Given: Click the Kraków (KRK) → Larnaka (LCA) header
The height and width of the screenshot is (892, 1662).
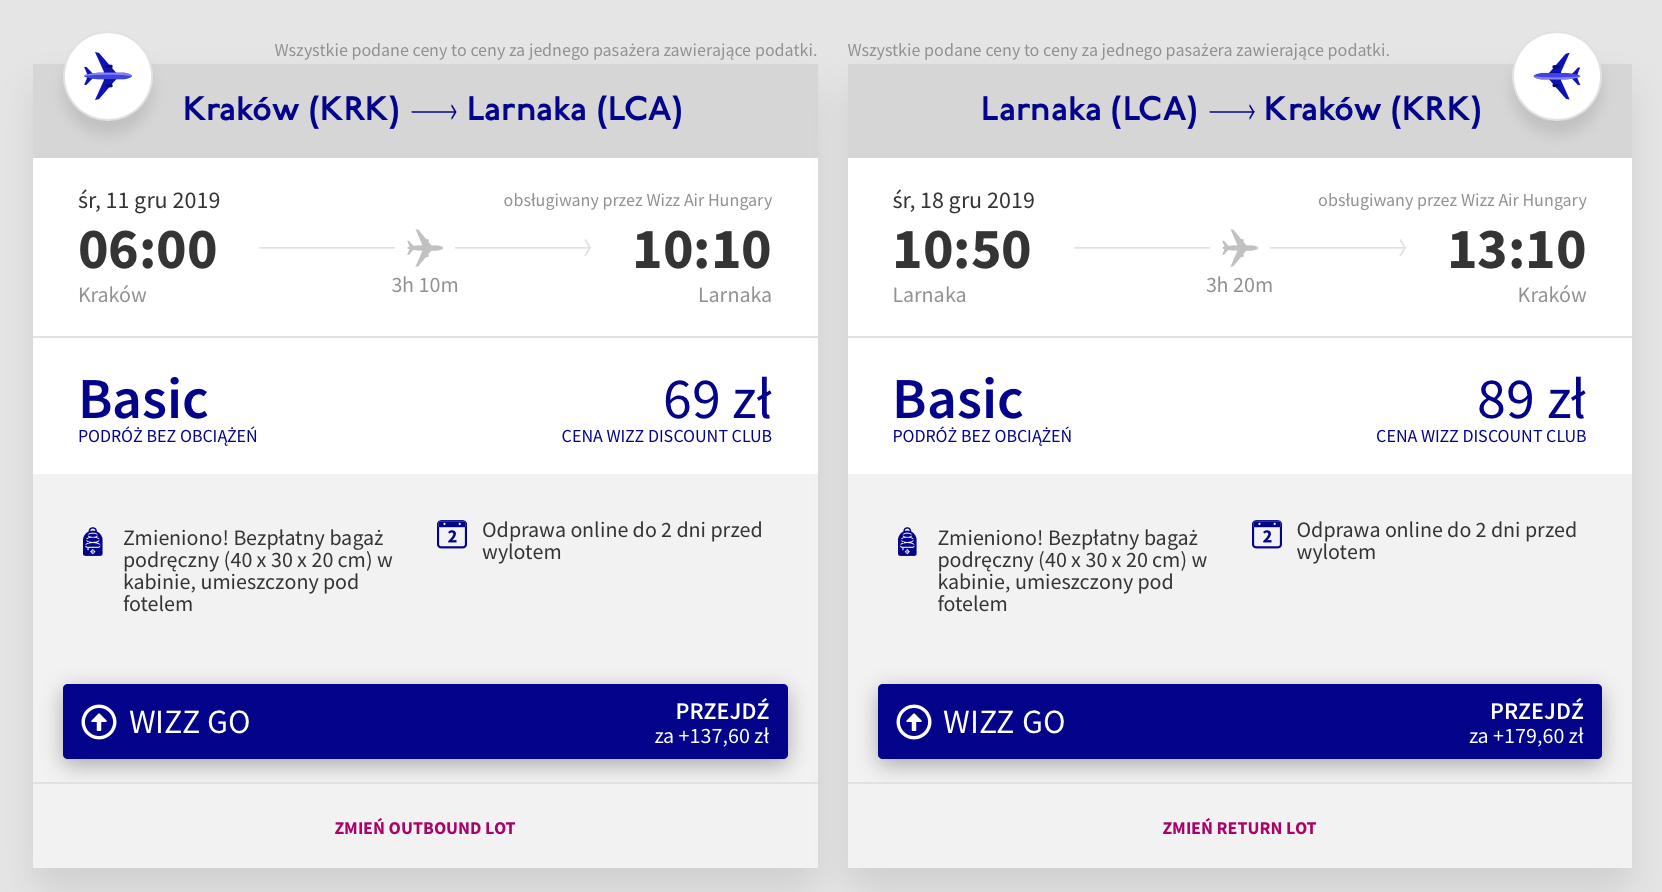Looking at the screenshot, I should click(x=433, y=109).
